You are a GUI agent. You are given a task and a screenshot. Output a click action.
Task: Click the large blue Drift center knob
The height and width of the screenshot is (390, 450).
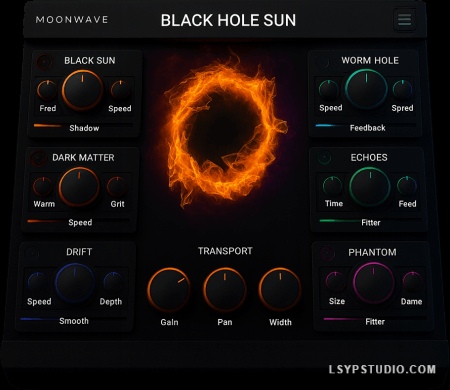75,283
